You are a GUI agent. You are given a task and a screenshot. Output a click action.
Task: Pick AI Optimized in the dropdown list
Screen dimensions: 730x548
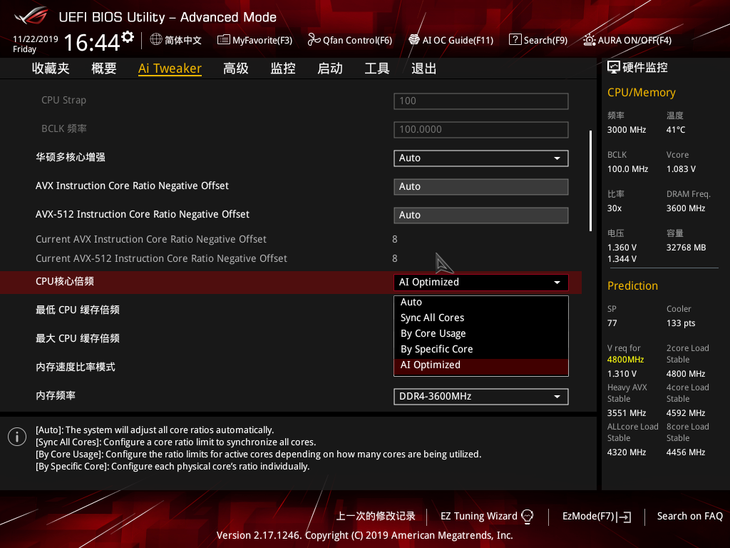pyautogui.click(x=481, y=365)
